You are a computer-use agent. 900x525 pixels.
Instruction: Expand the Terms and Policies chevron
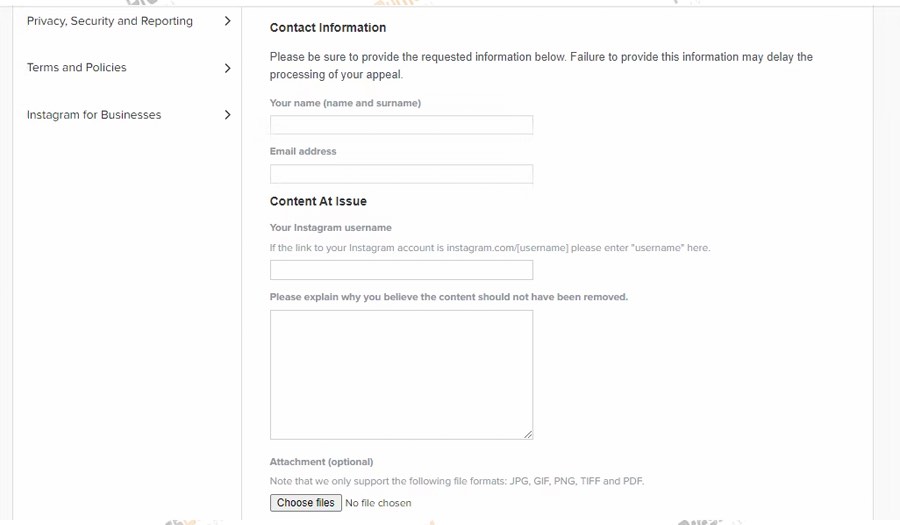(228, 68)
